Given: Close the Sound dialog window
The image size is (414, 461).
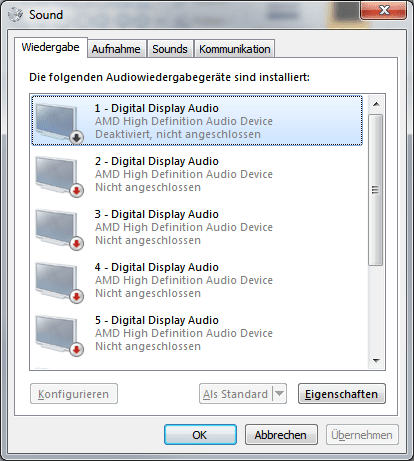Looking at the screenshot, I should [x=383, y=10].
